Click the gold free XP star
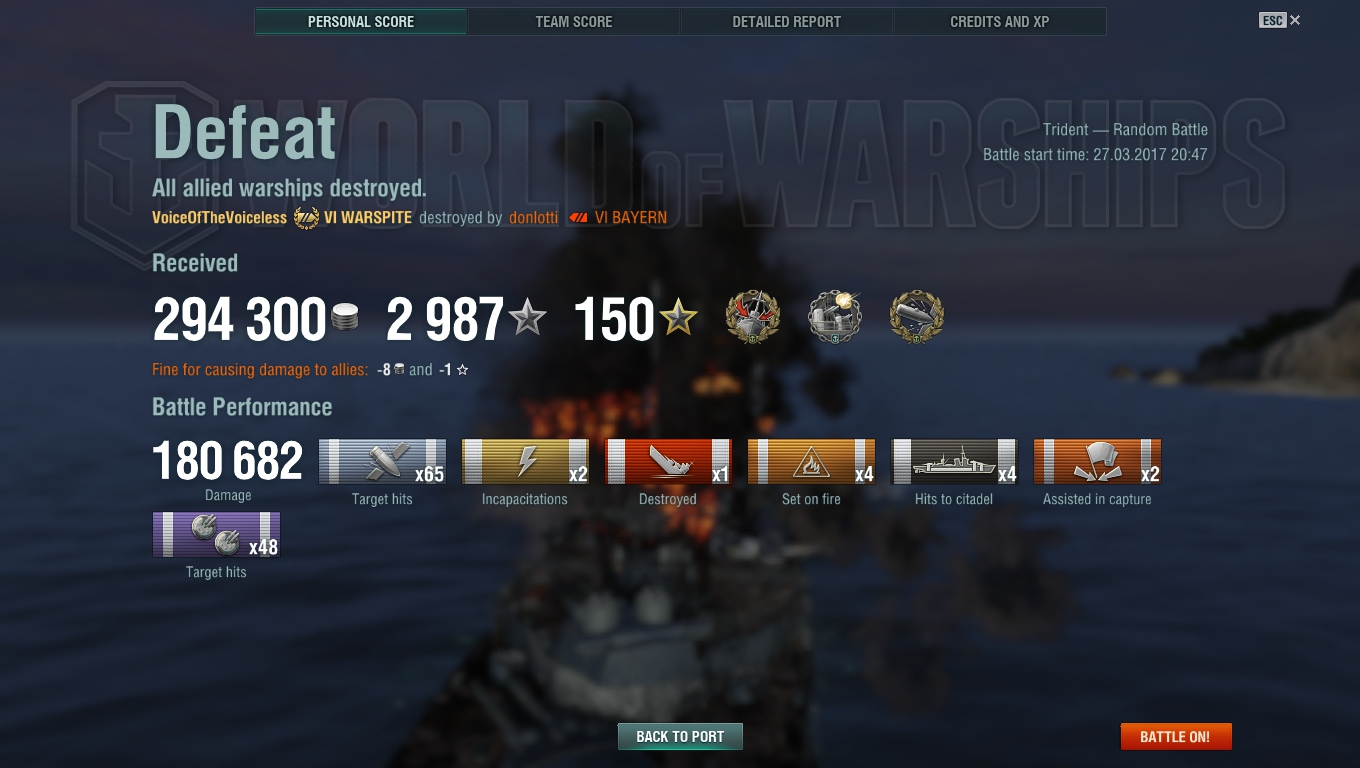The width and height of the screenshot is (1360, 768). 678,319
